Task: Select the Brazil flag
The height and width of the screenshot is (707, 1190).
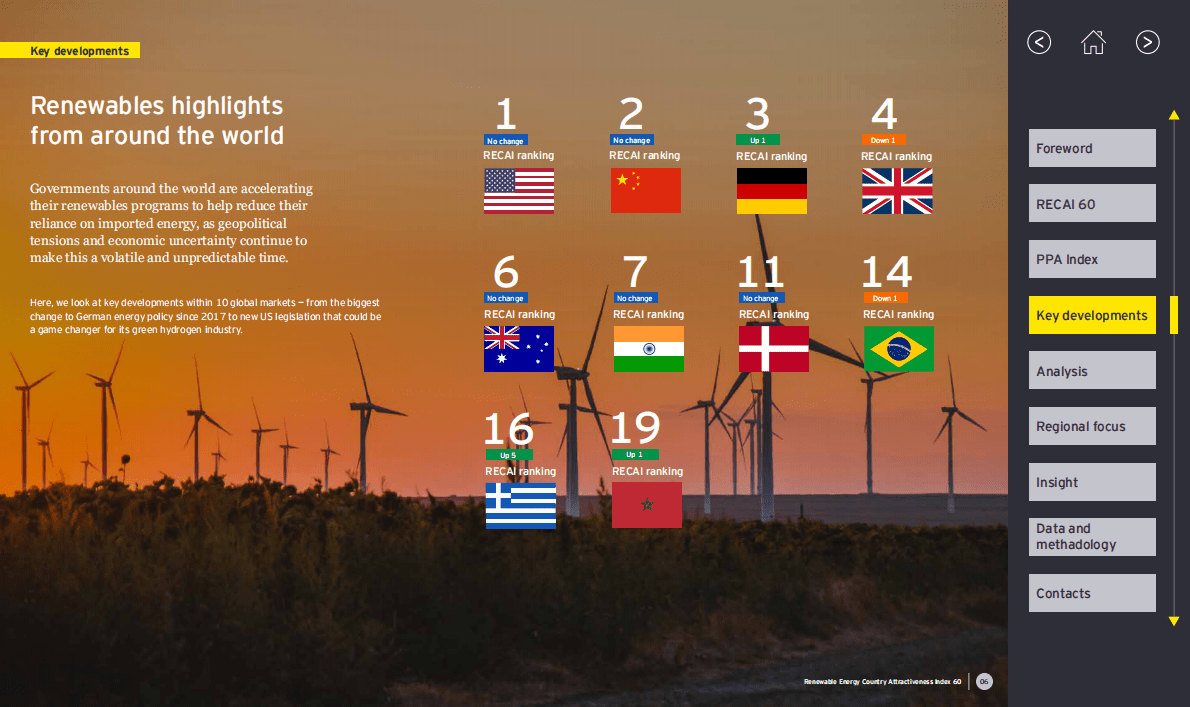Action: pos(898,349)
